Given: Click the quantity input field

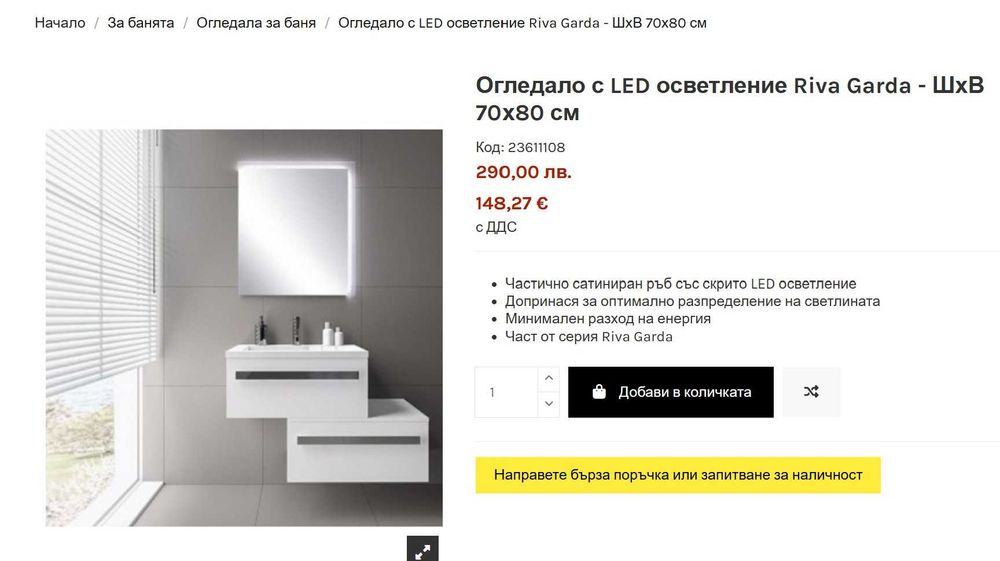Looking at the screenshot, I should (x=507, y=392).
